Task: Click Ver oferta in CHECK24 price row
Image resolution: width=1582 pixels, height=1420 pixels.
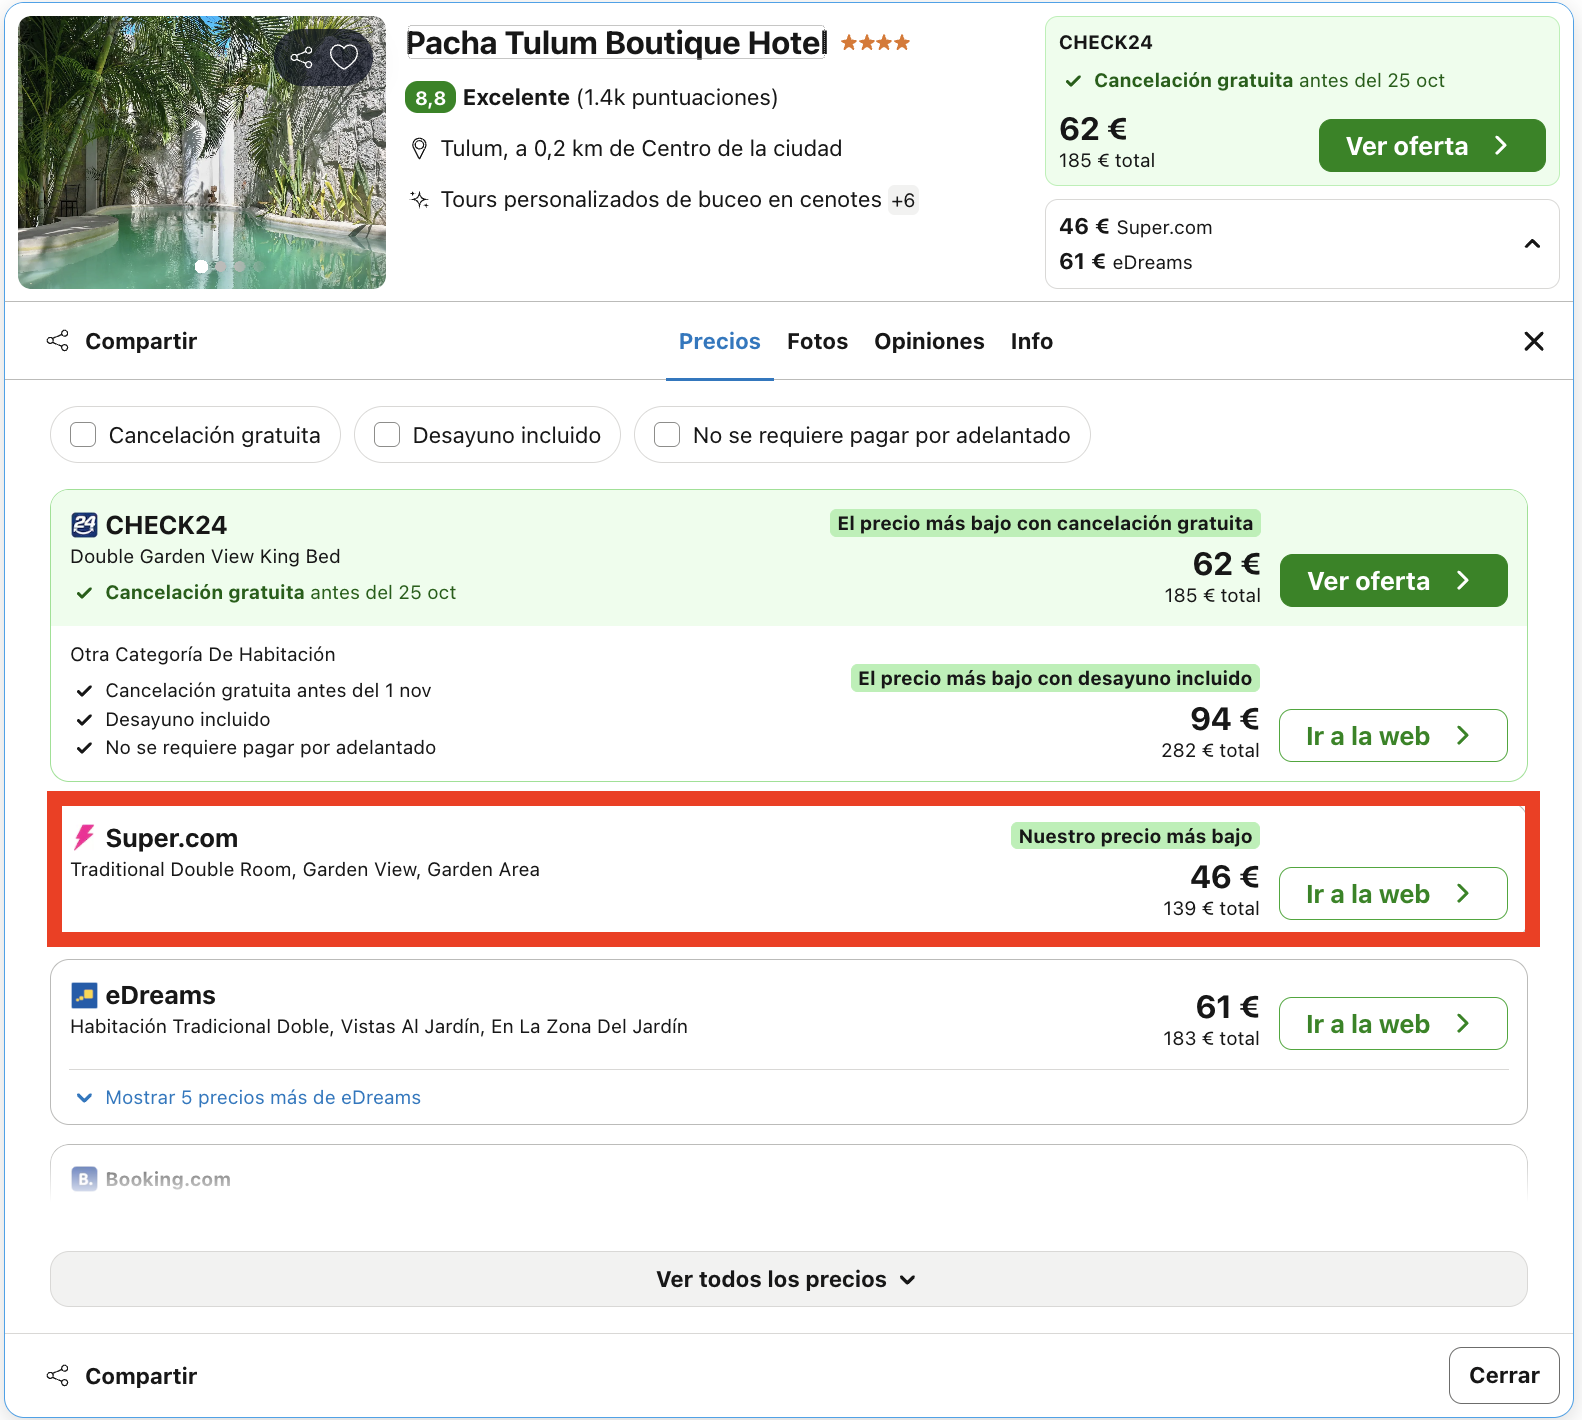Action: click(1393, 581)
